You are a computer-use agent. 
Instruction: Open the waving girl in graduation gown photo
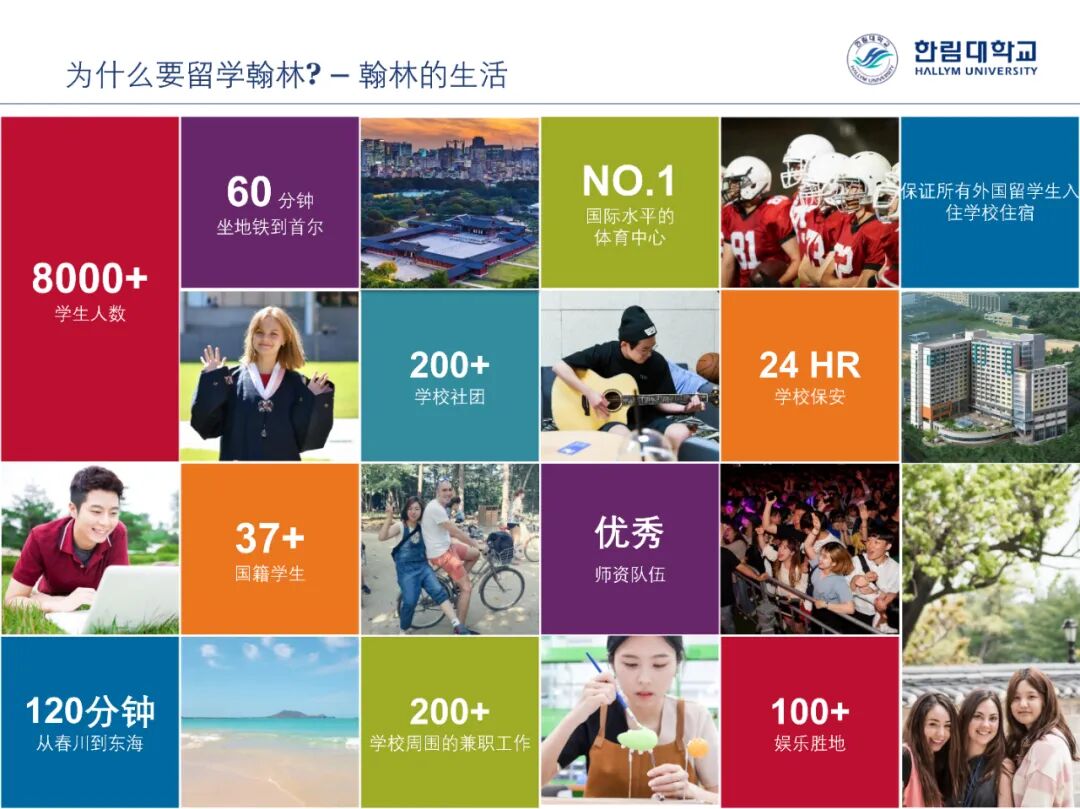pos(269,376)
